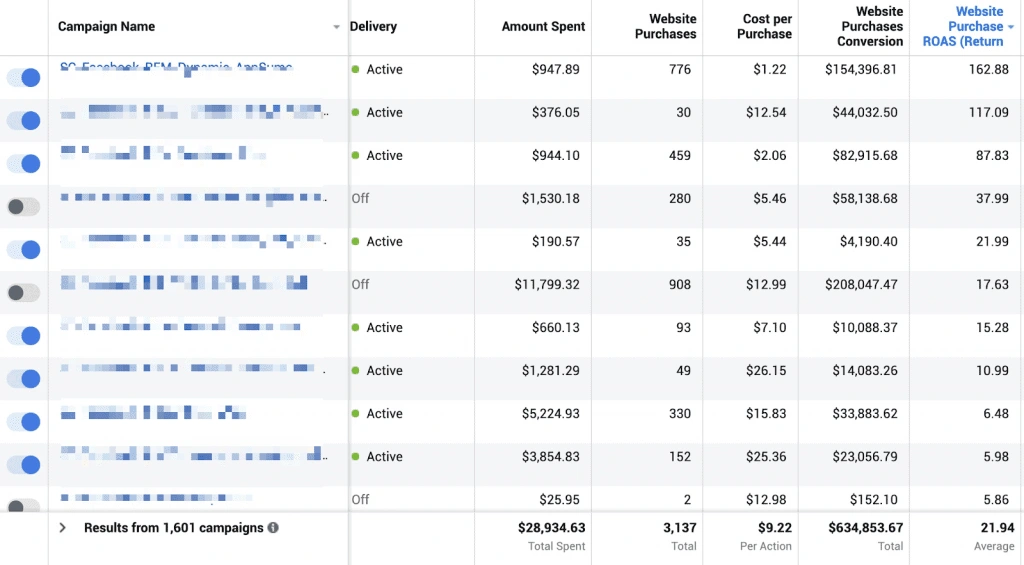Toggle the campaign with $190.57 spent
1024x565 pixels.
[x=24, y=250]
